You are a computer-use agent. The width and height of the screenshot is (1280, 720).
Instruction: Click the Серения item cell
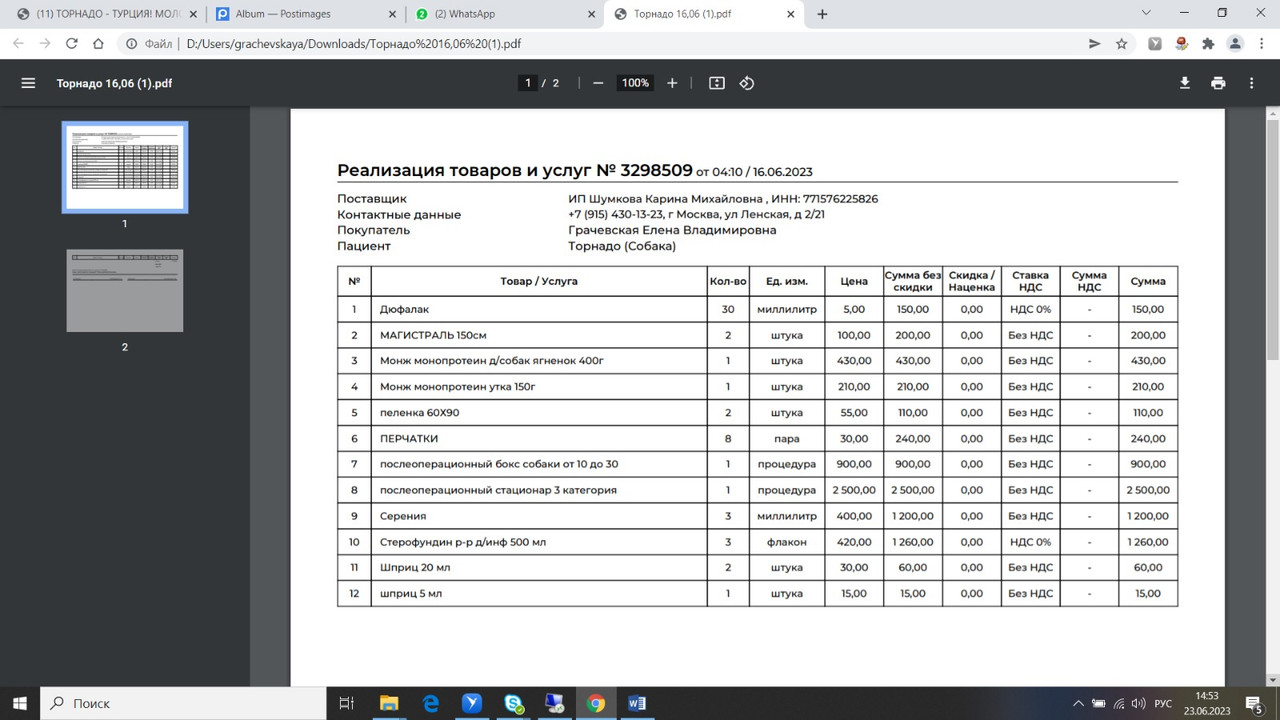coord(538,516)
